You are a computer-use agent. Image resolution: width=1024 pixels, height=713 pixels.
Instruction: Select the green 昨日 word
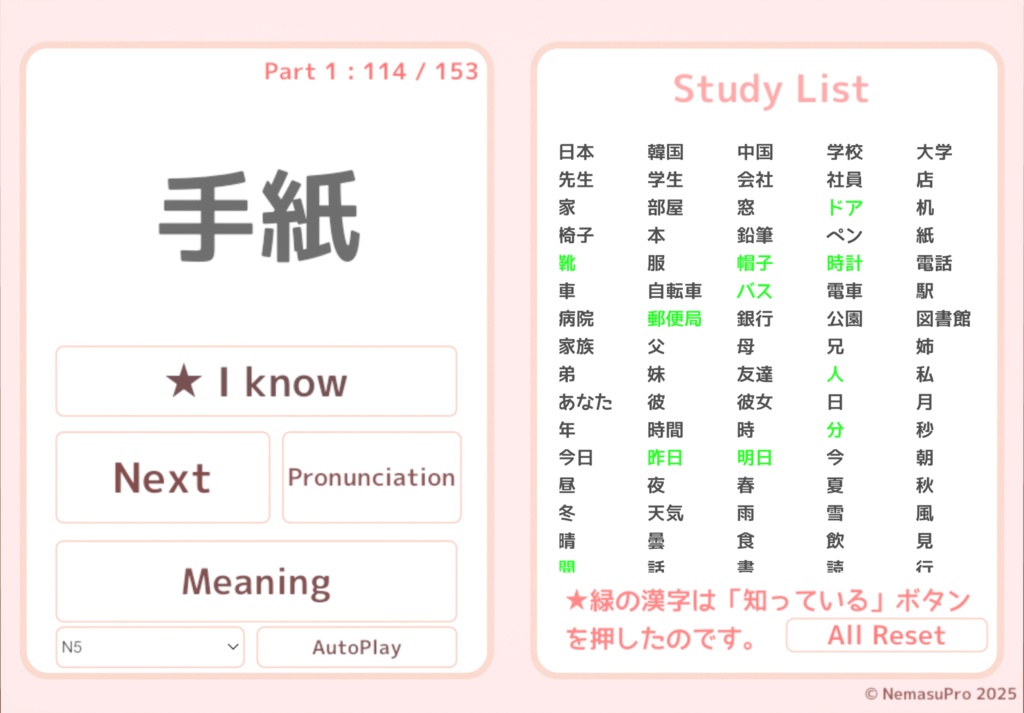pyautogui.click(x=665, y=458)
